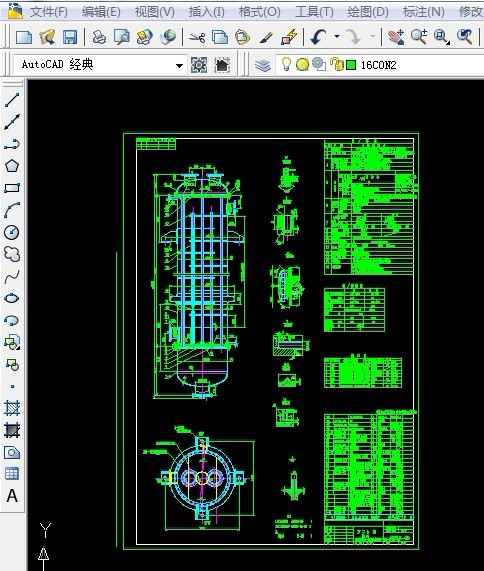484x571 pixels.
Task: Select the Rectangle tool
Action: click(x=12, y=188)
